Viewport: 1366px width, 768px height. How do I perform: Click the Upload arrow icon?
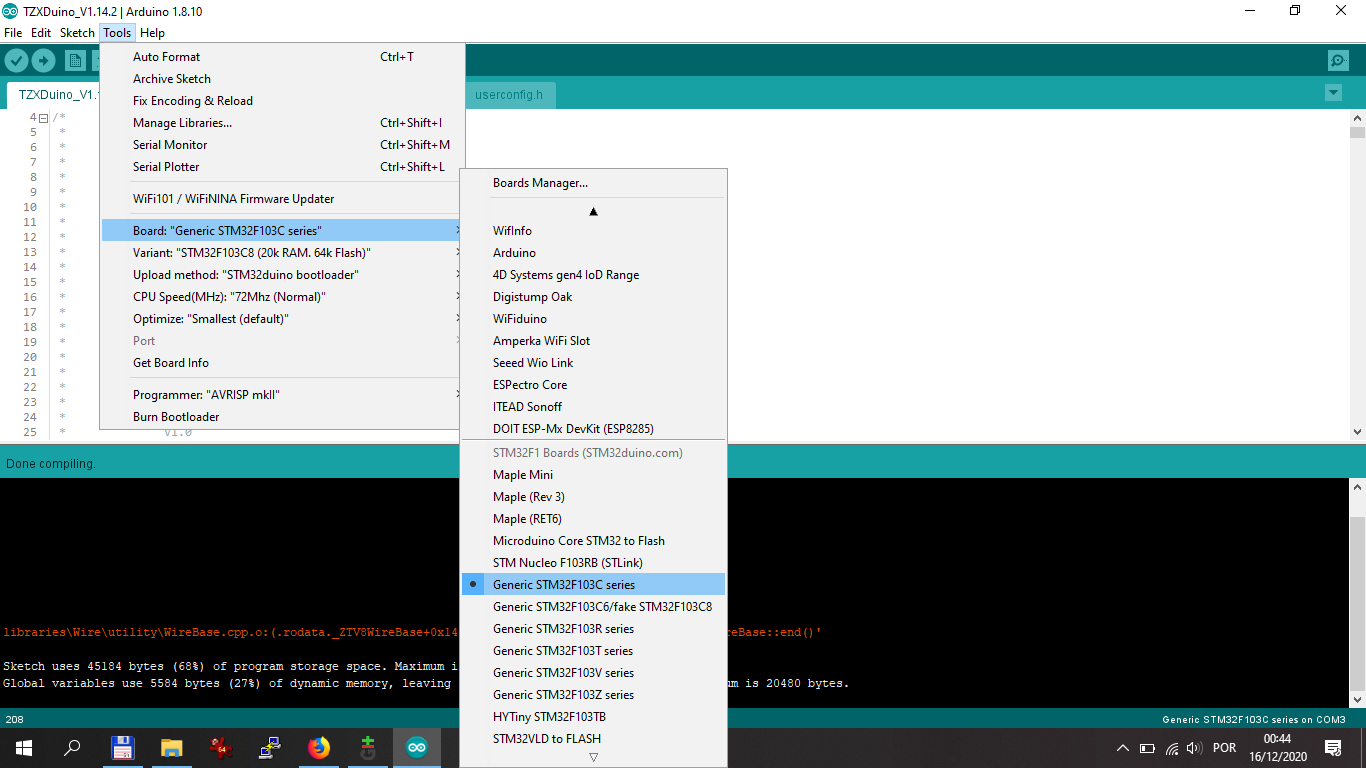(x=43, y=61)
